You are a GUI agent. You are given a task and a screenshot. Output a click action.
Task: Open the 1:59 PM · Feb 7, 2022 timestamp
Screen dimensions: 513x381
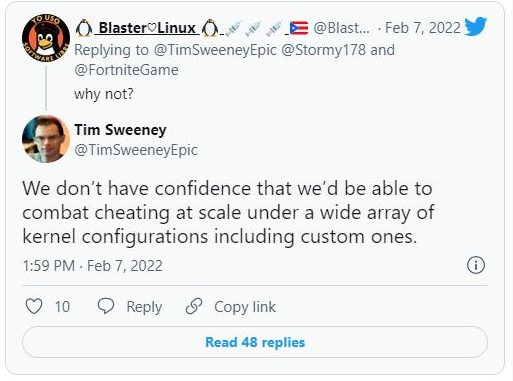coord(93,266)
